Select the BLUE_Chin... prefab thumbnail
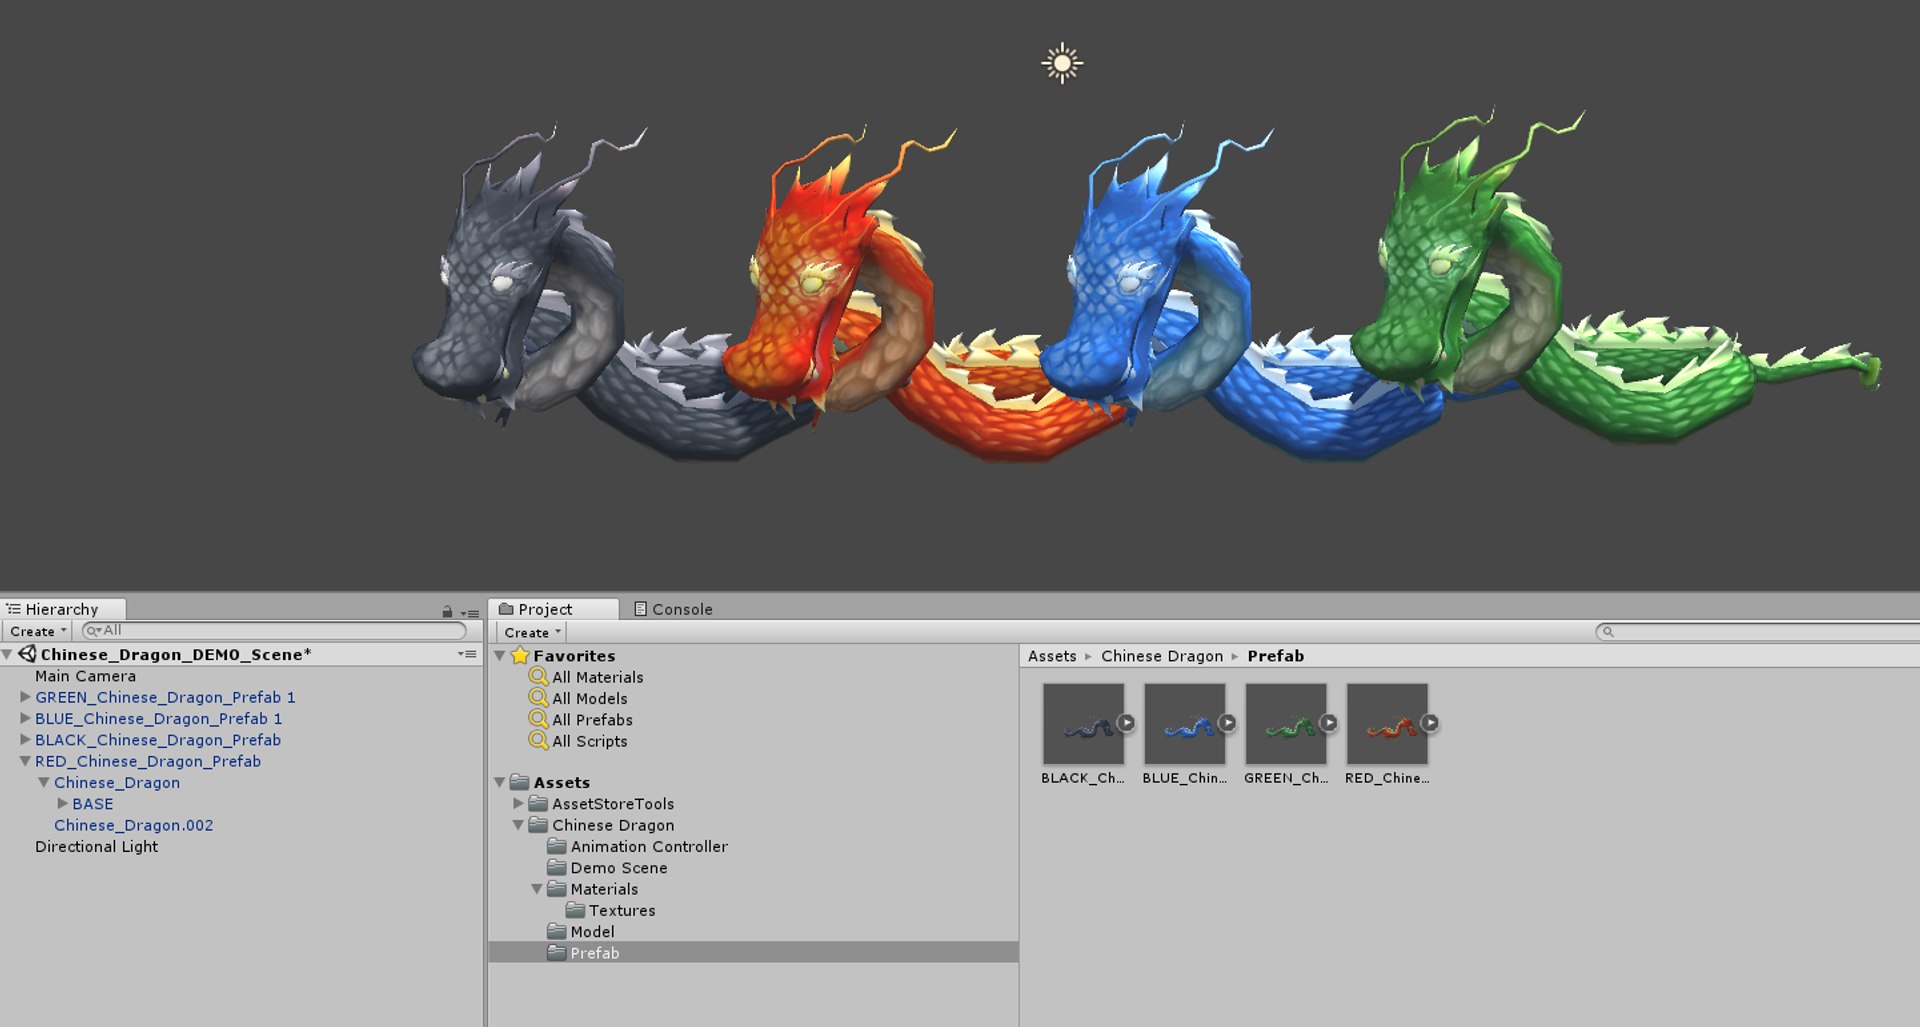 (x=1185, y=725)
